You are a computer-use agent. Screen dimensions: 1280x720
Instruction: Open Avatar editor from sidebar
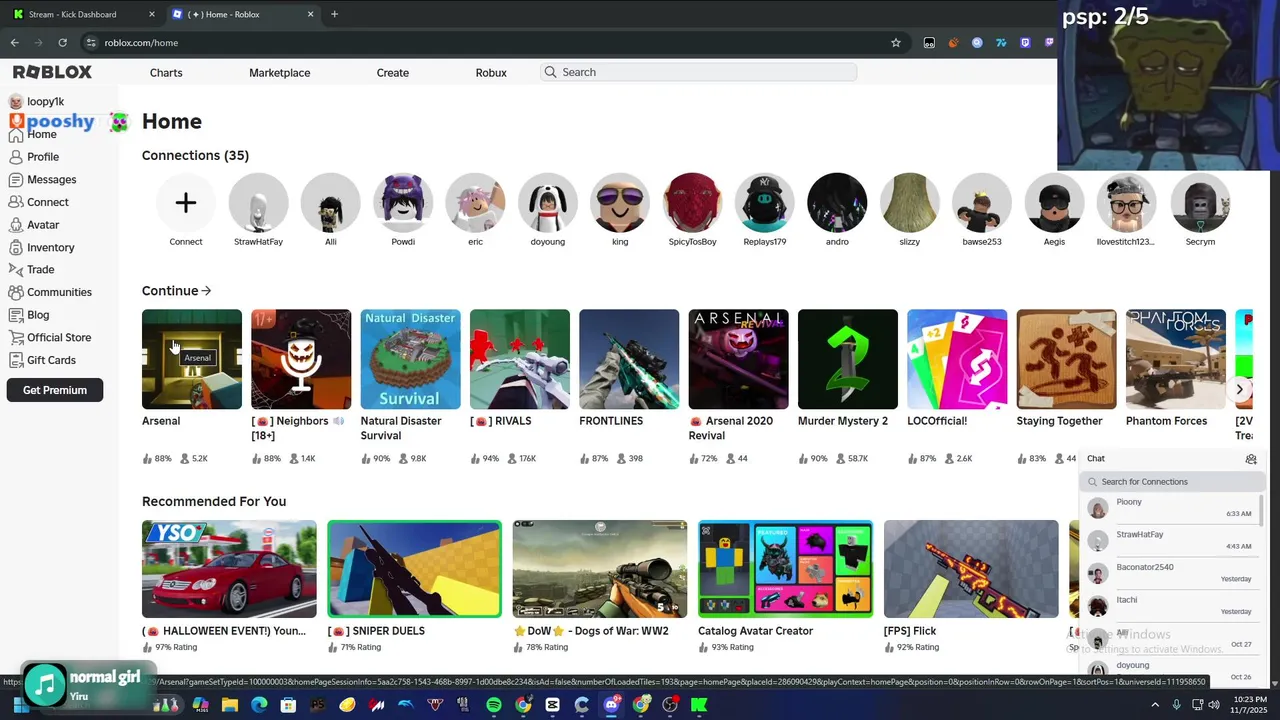pos(35,225)
